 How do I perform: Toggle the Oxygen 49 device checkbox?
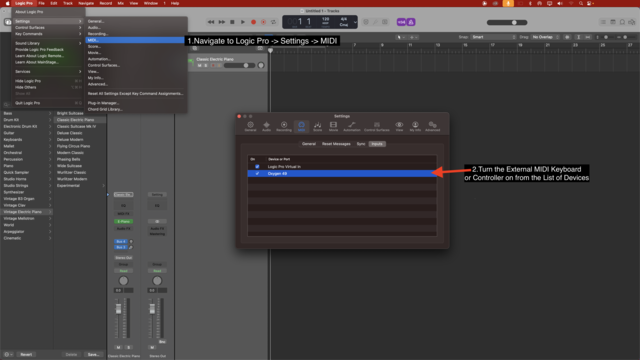[257, 173]
